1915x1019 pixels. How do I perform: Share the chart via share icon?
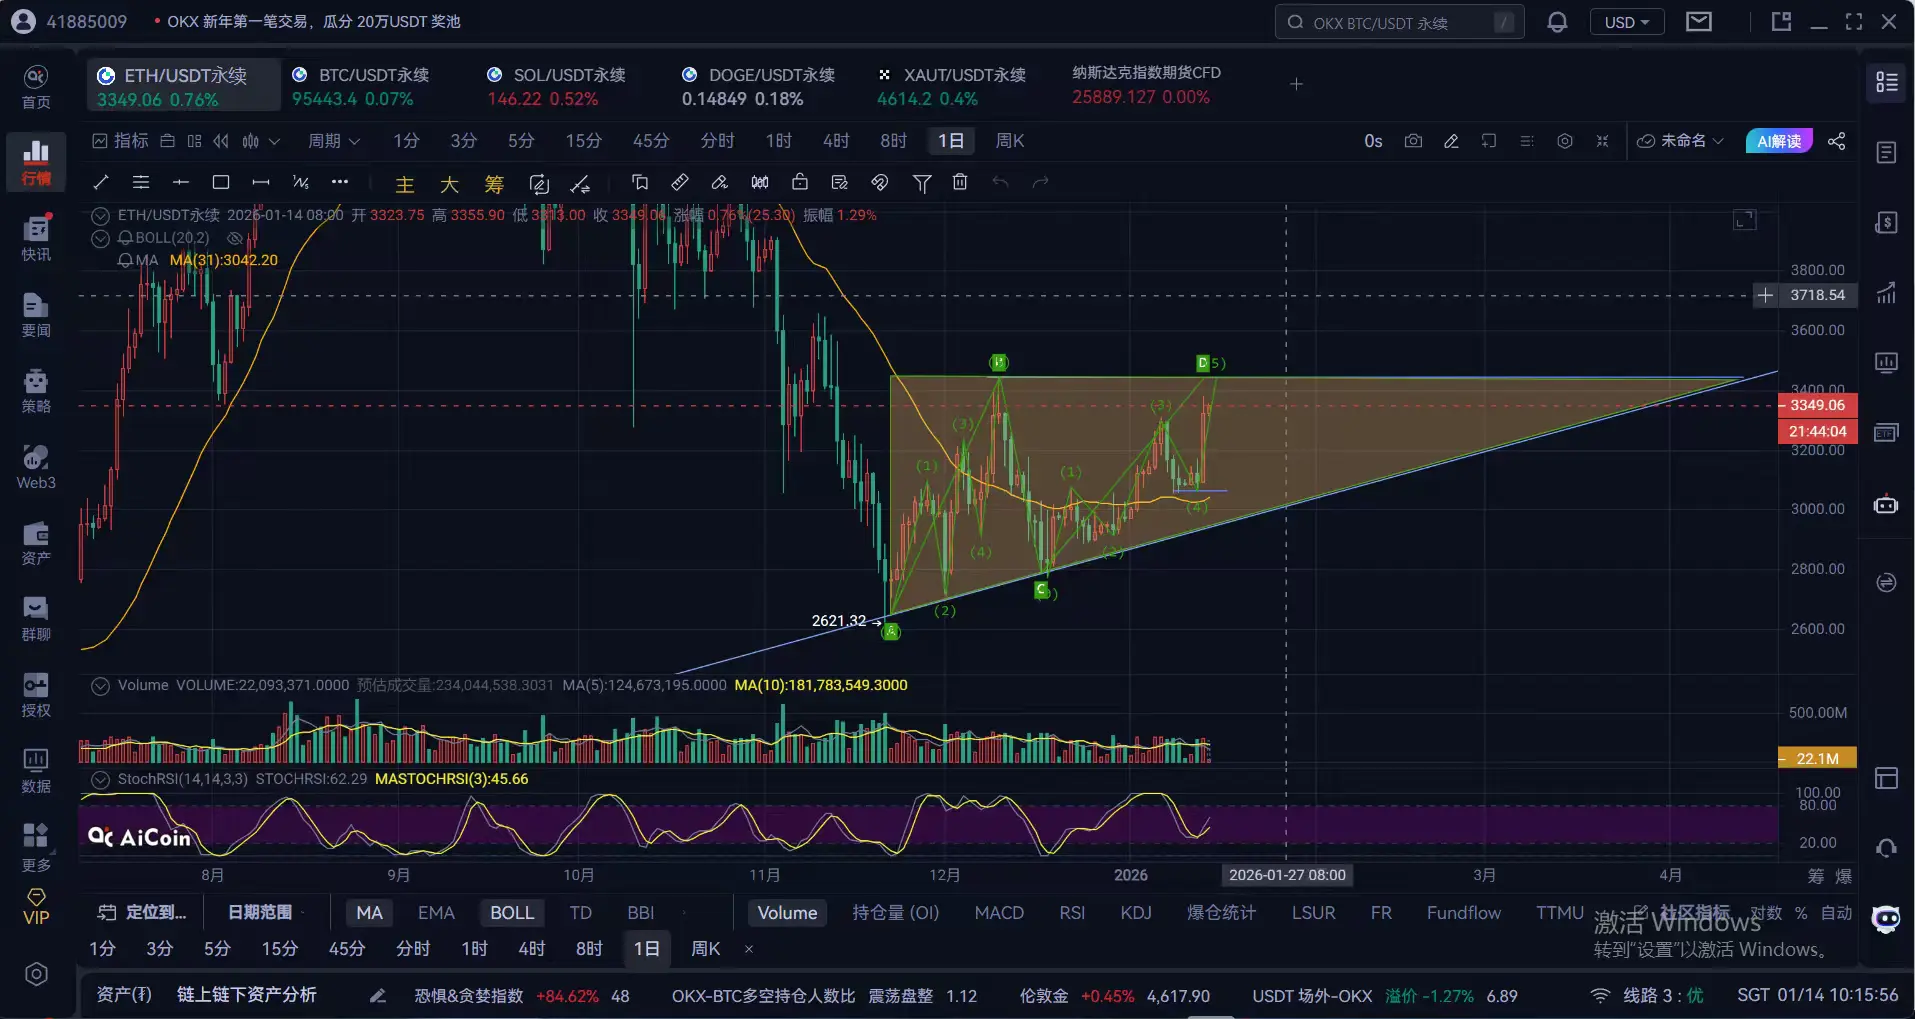1837,141
